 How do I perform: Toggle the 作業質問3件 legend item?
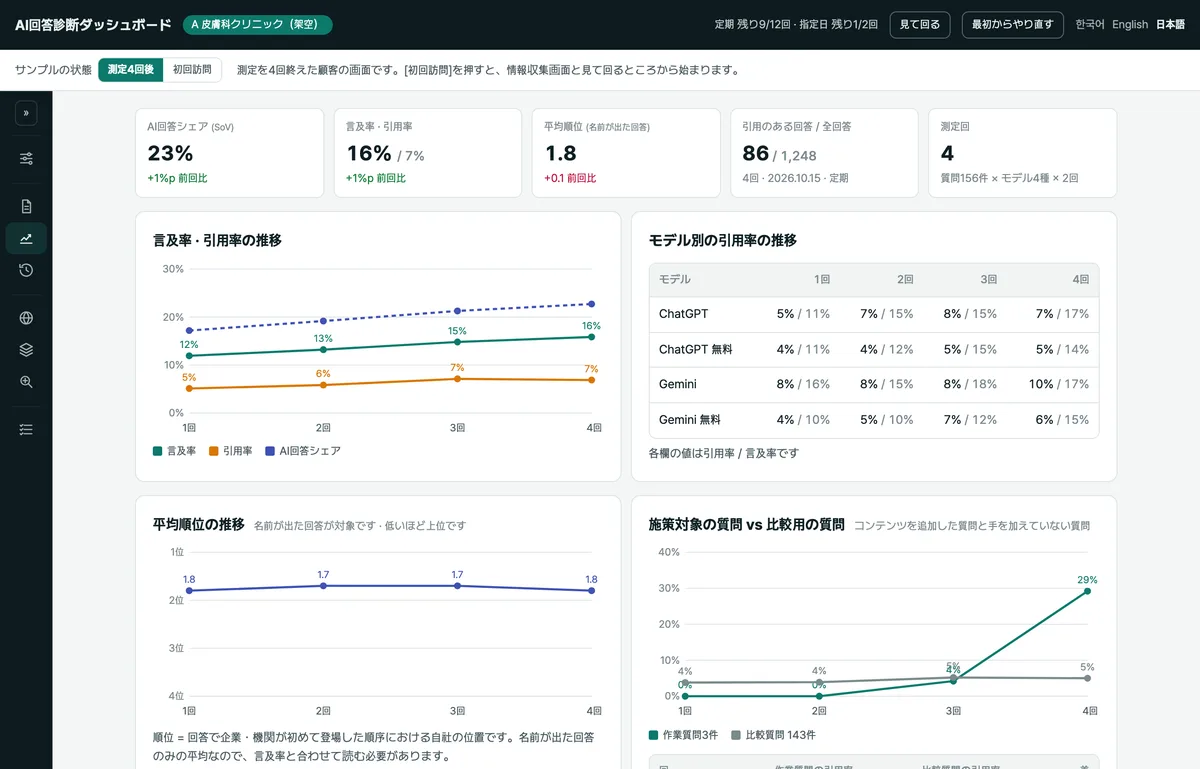pos(684,735)
